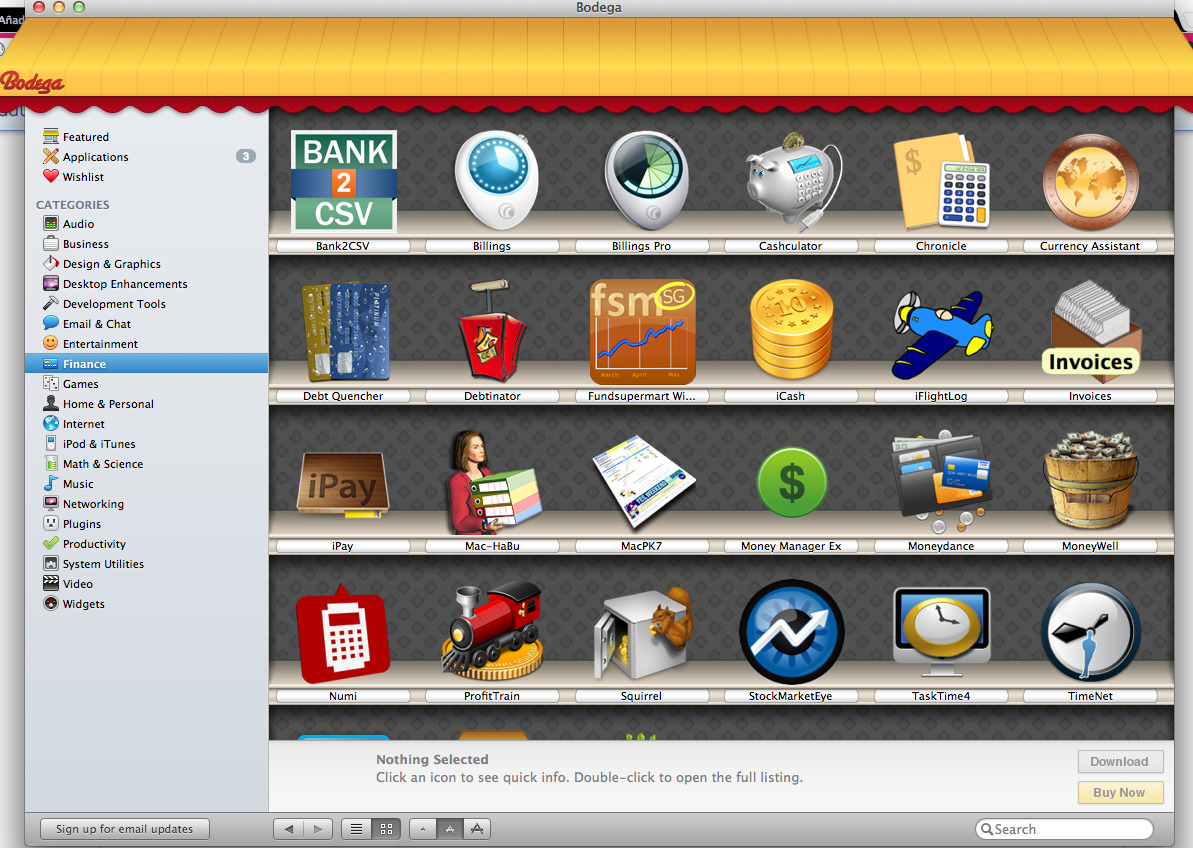
Task: Choose the smallest icon size button
Action: 423,829
